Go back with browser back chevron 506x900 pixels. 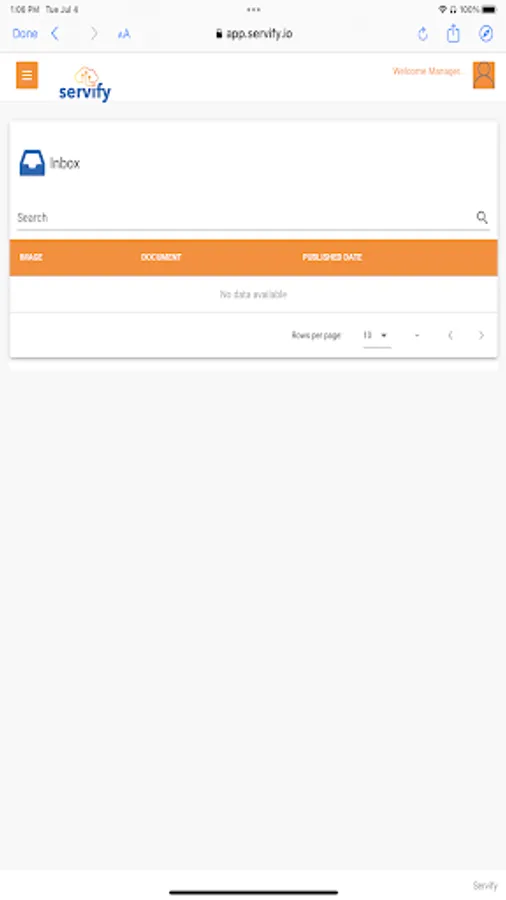click(55, 33)
